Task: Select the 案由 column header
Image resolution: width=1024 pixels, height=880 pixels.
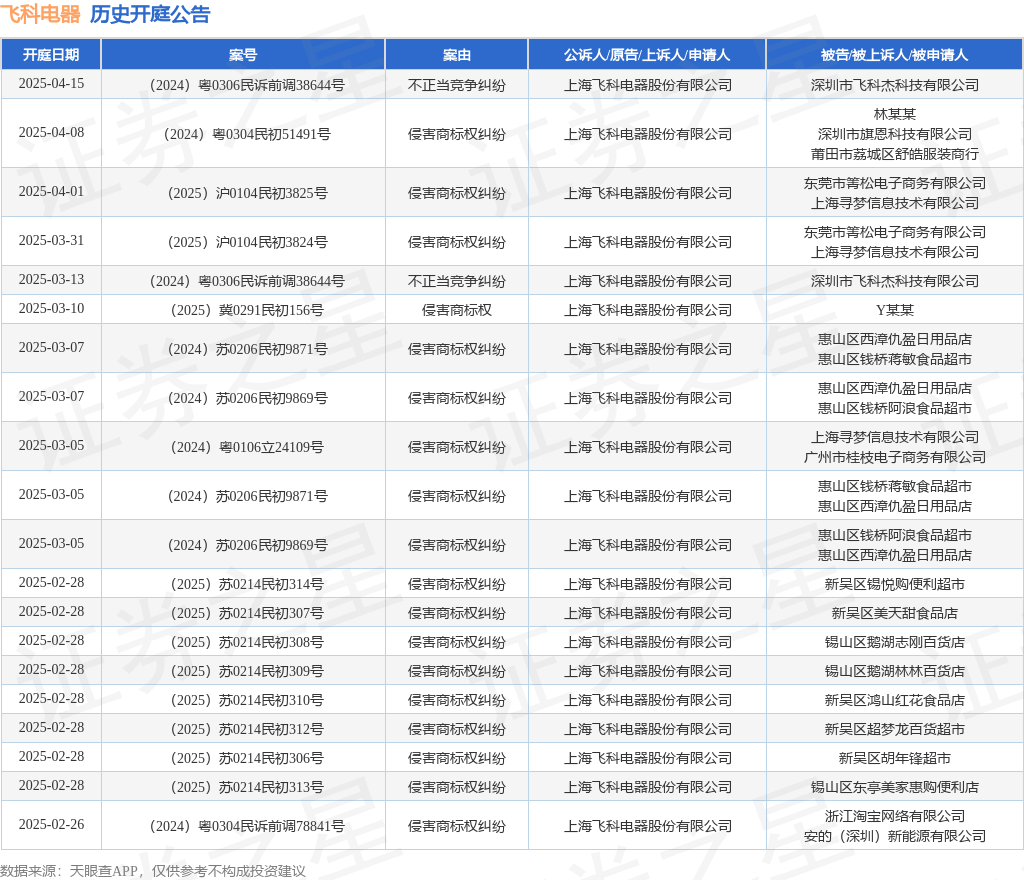Action: tap(456, 55)
